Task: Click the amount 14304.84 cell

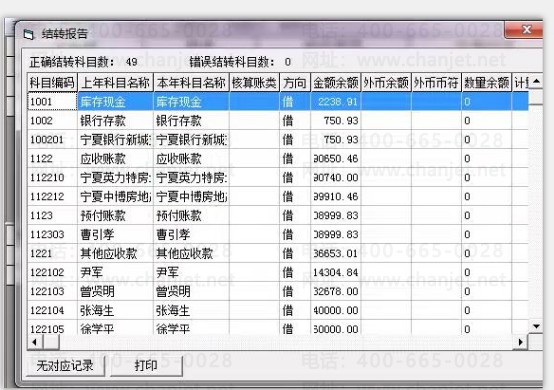Action: click(x=336, y=272)
